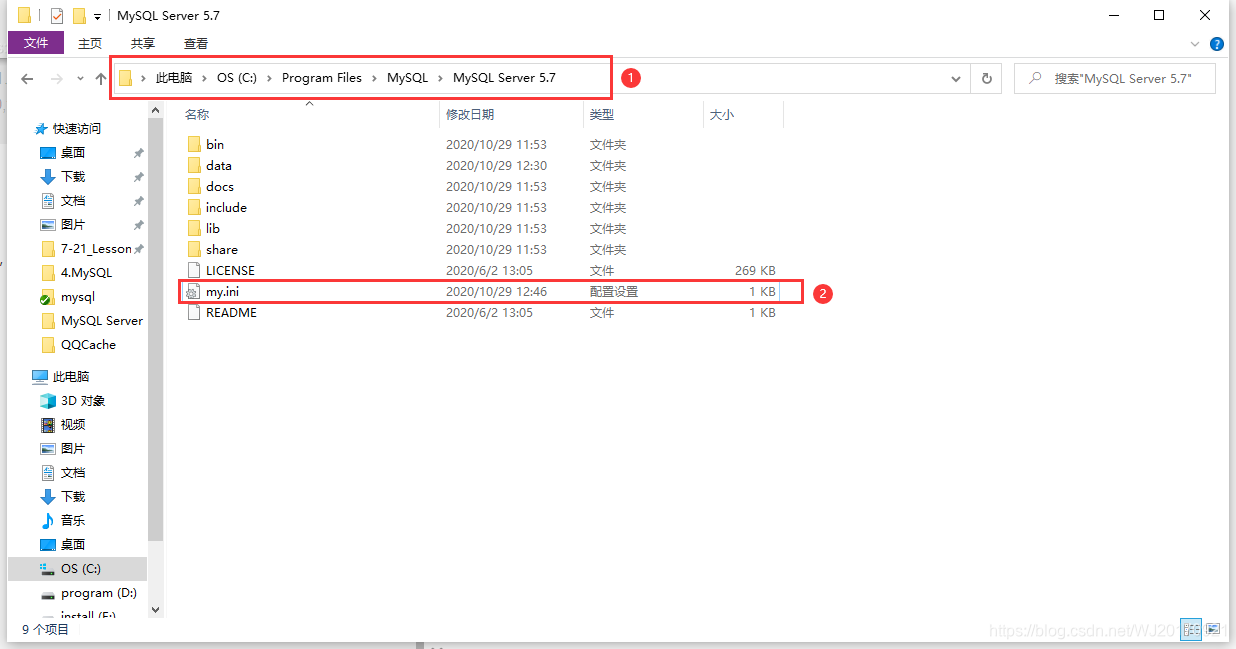Switch to details view layout icon
This screenshot has width=1236, height=649.
pyautogui.click(x=1190, y=629)
